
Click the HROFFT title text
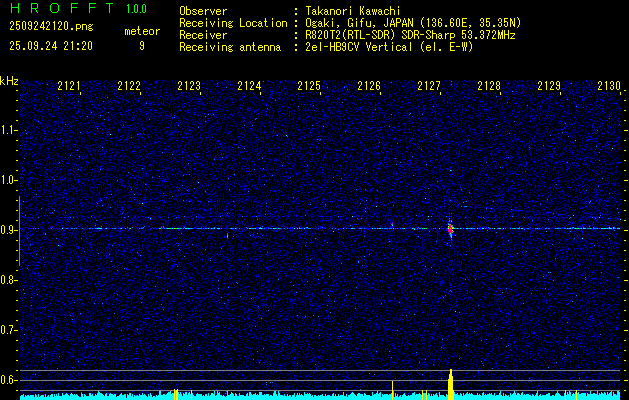tap(62, 8)
